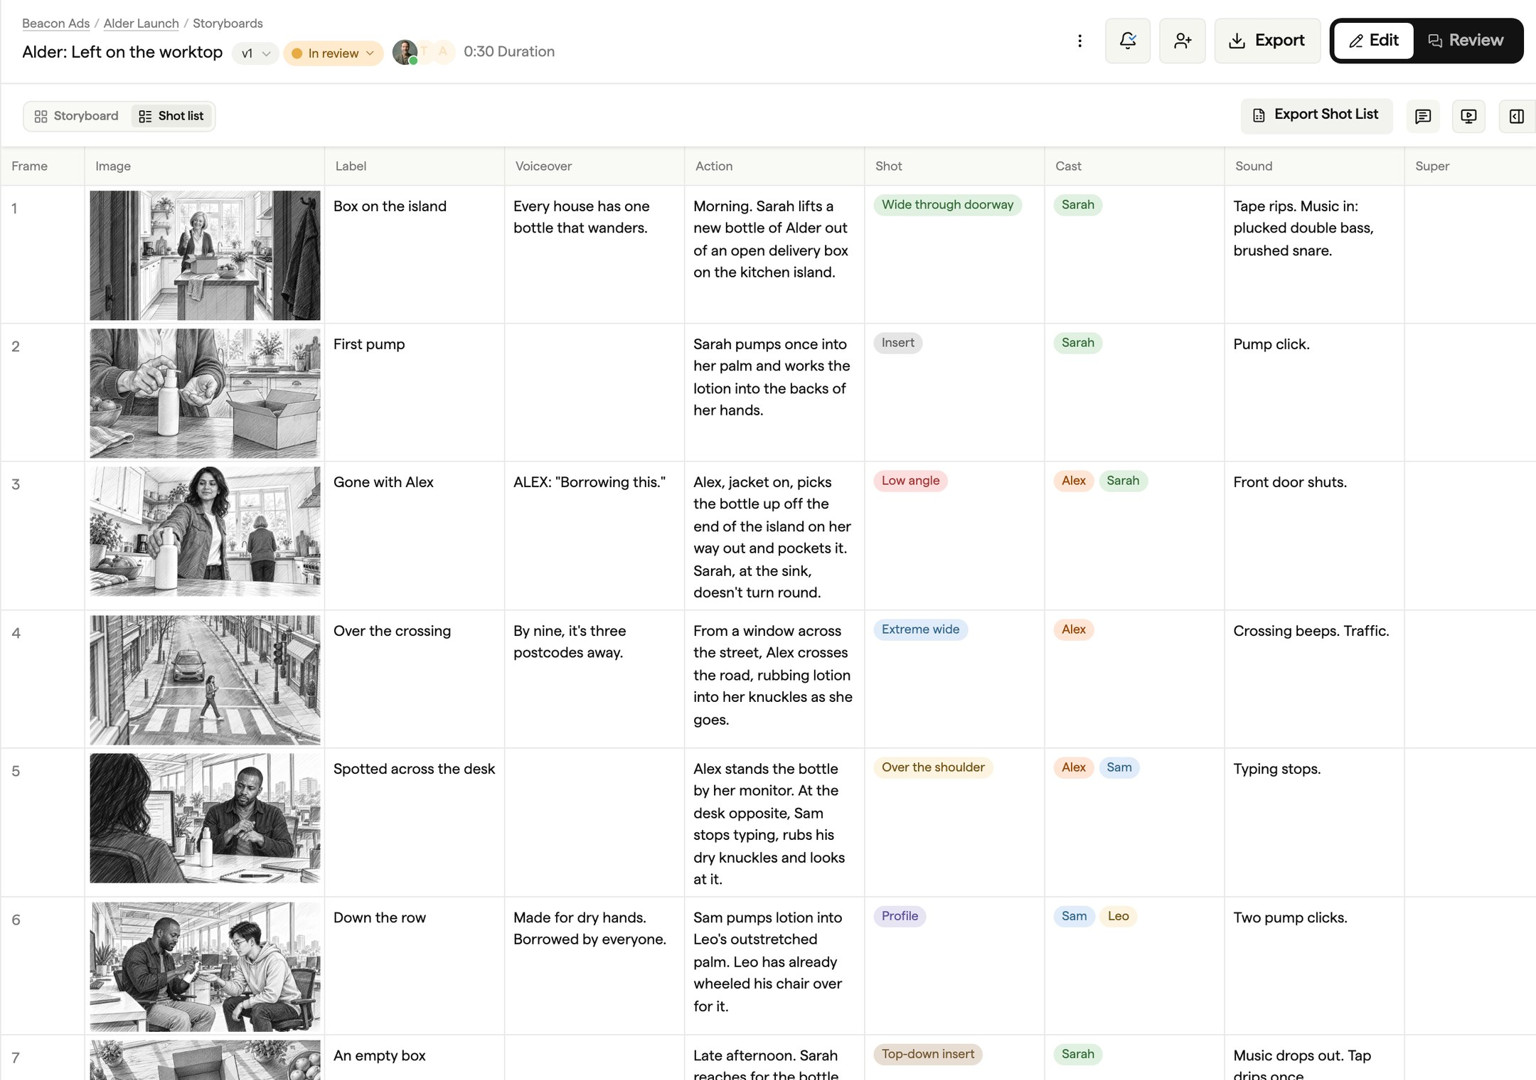This screenshot has height=1080, width=1536.
Task: Switch to the Storyboard view tab
Action: 76,116
